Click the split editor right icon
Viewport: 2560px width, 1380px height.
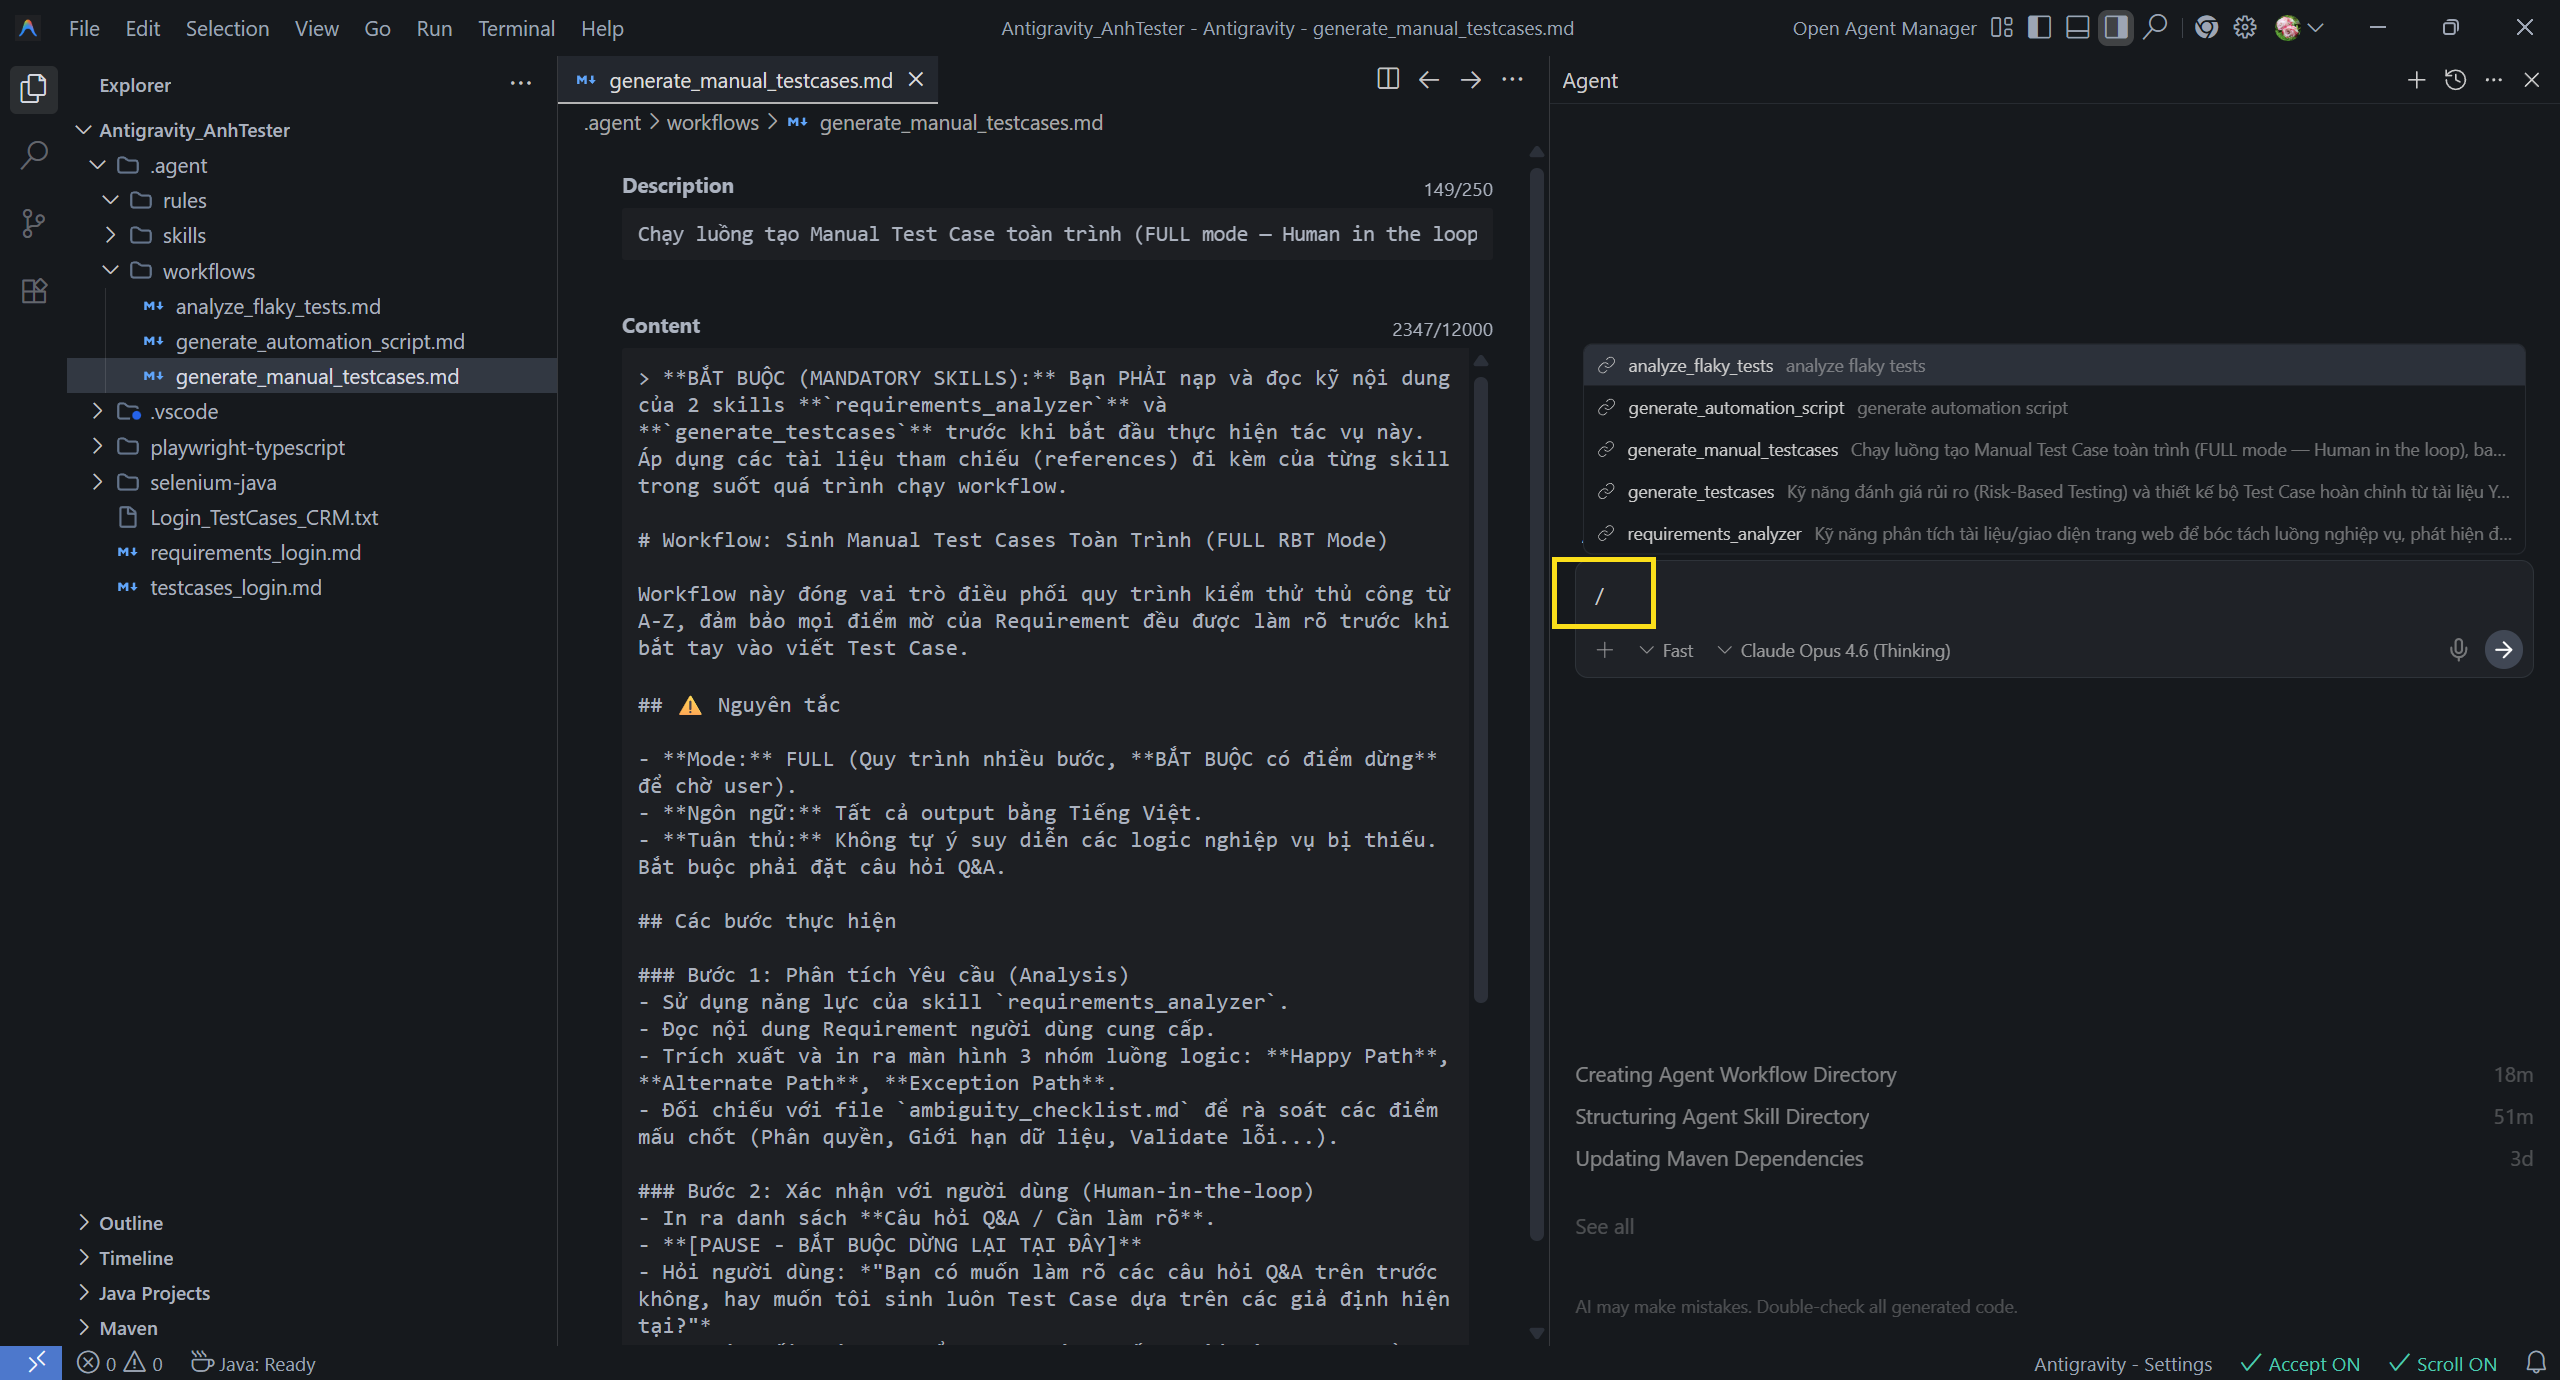[x=1387, y=80]
